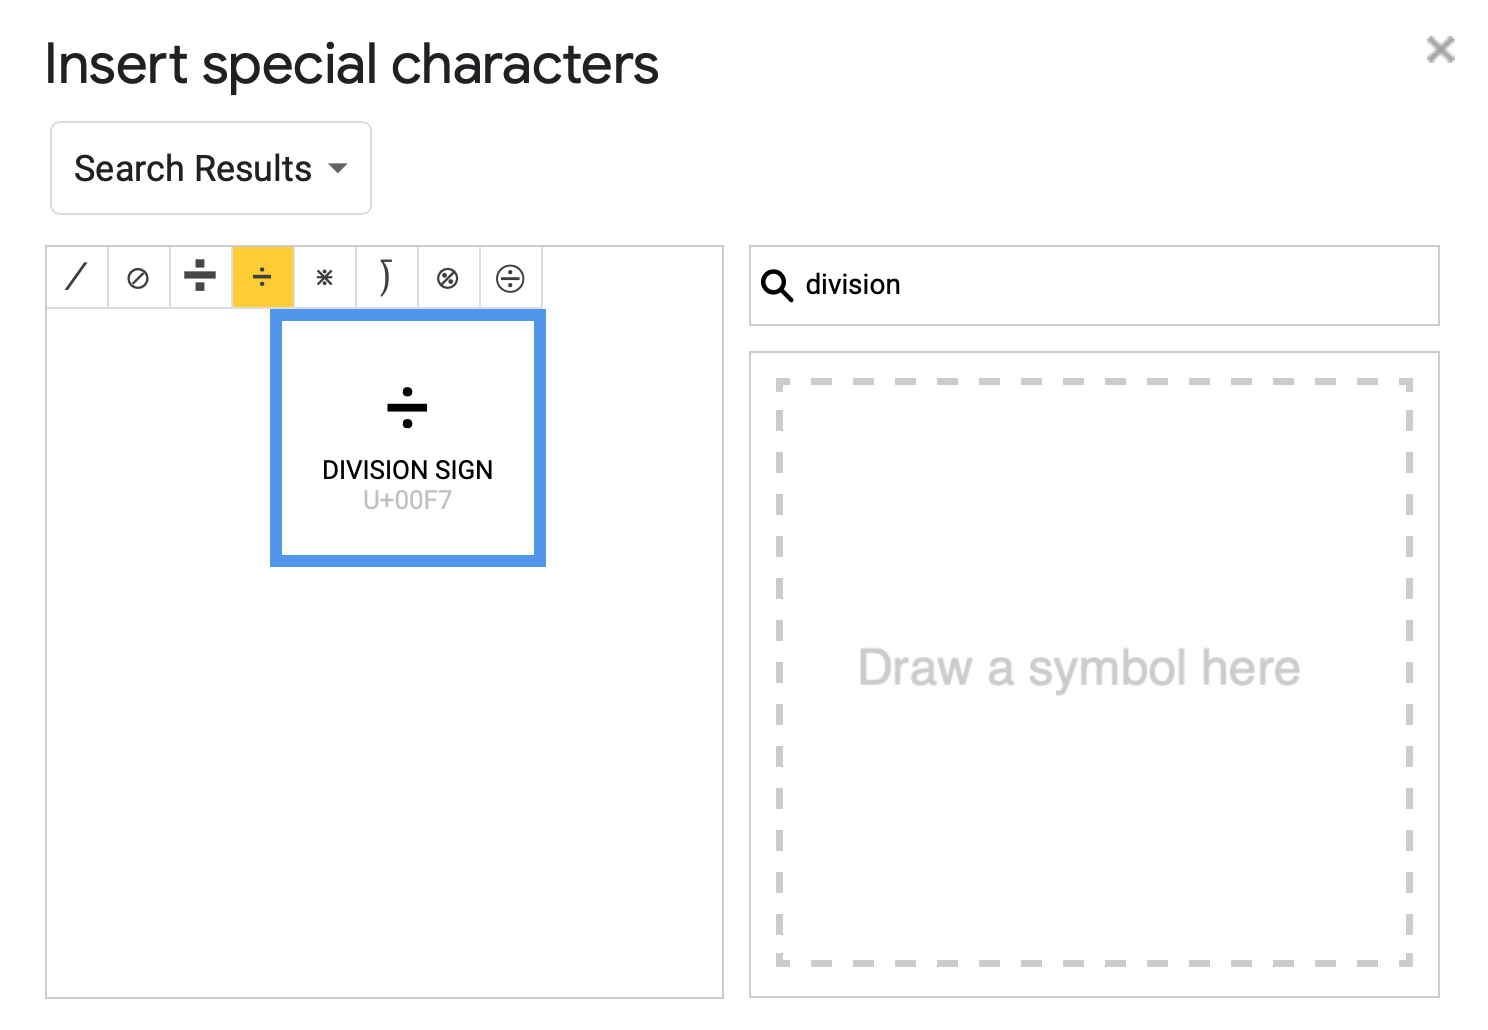1488x1030 pixels.
Task: Choose the heavy bold division sign
Action: tap(201, 277)
